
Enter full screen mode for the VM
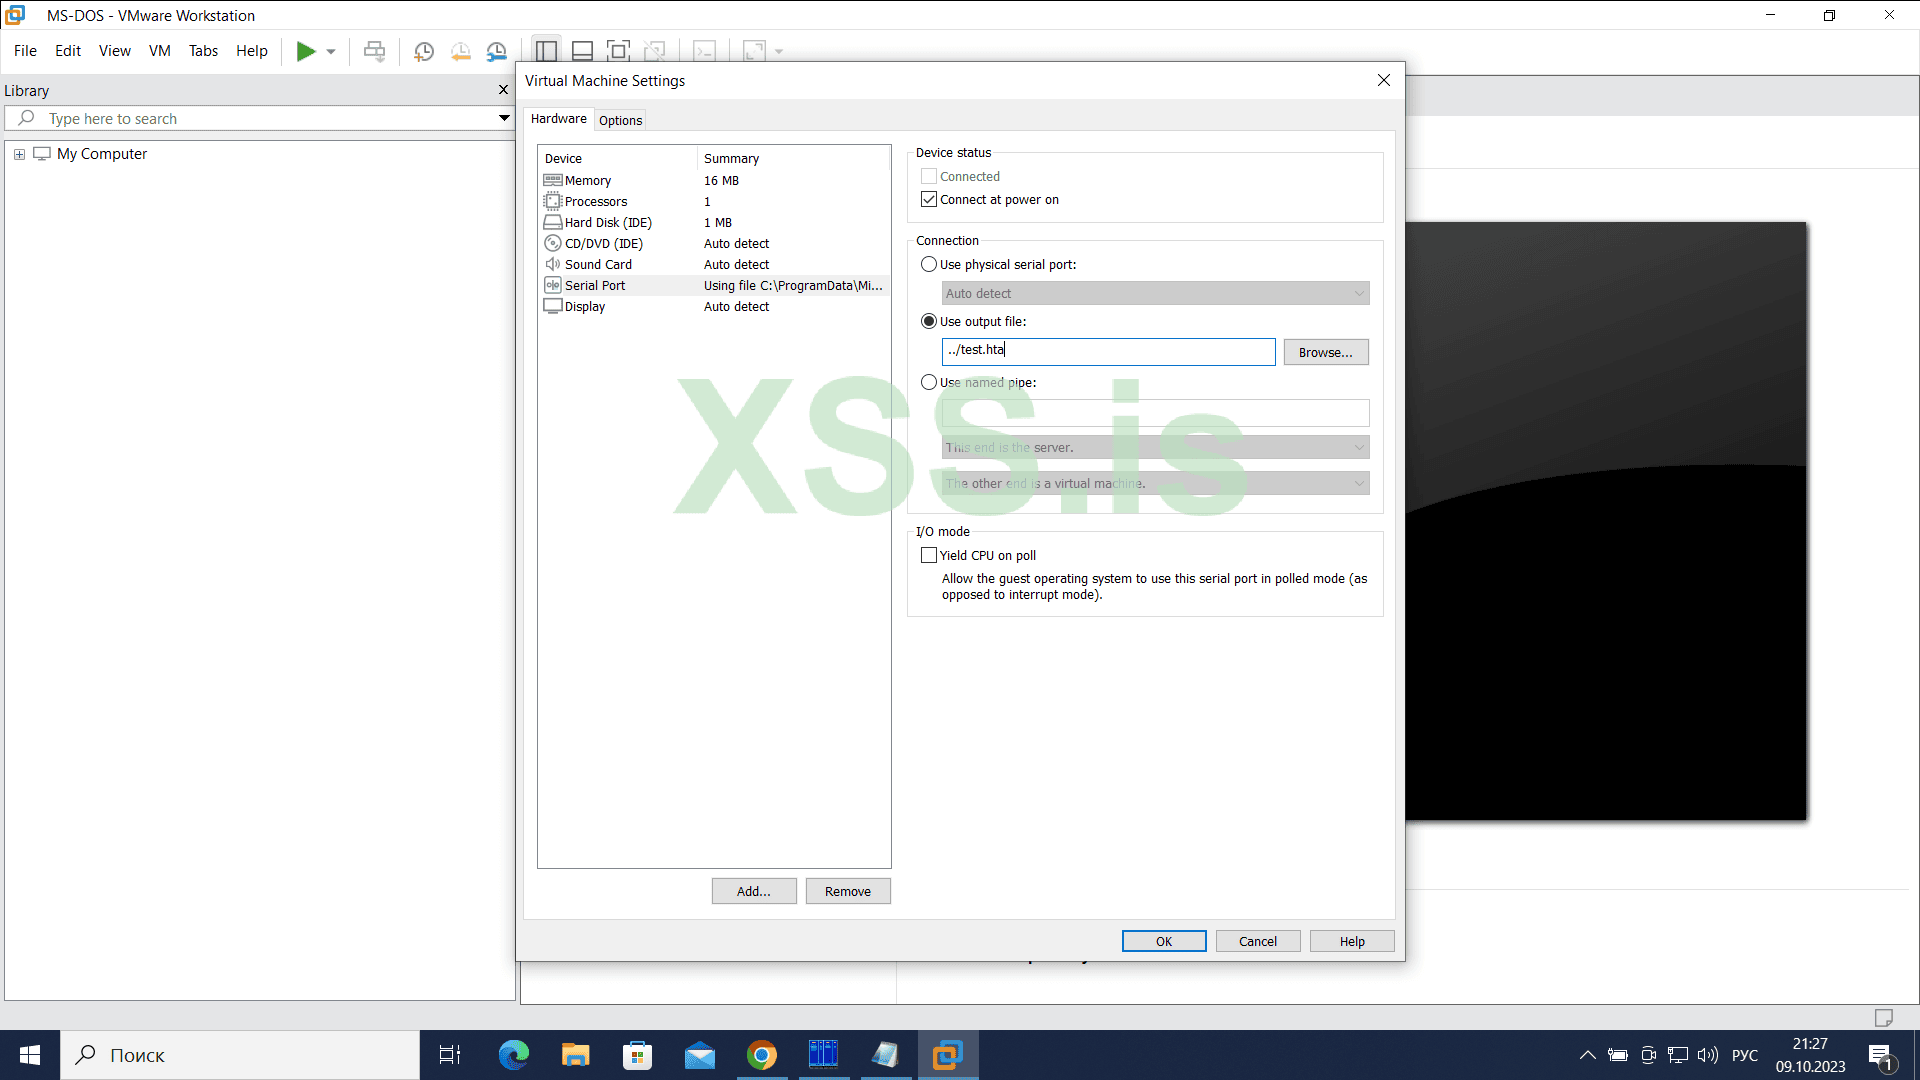click(618, 51)
